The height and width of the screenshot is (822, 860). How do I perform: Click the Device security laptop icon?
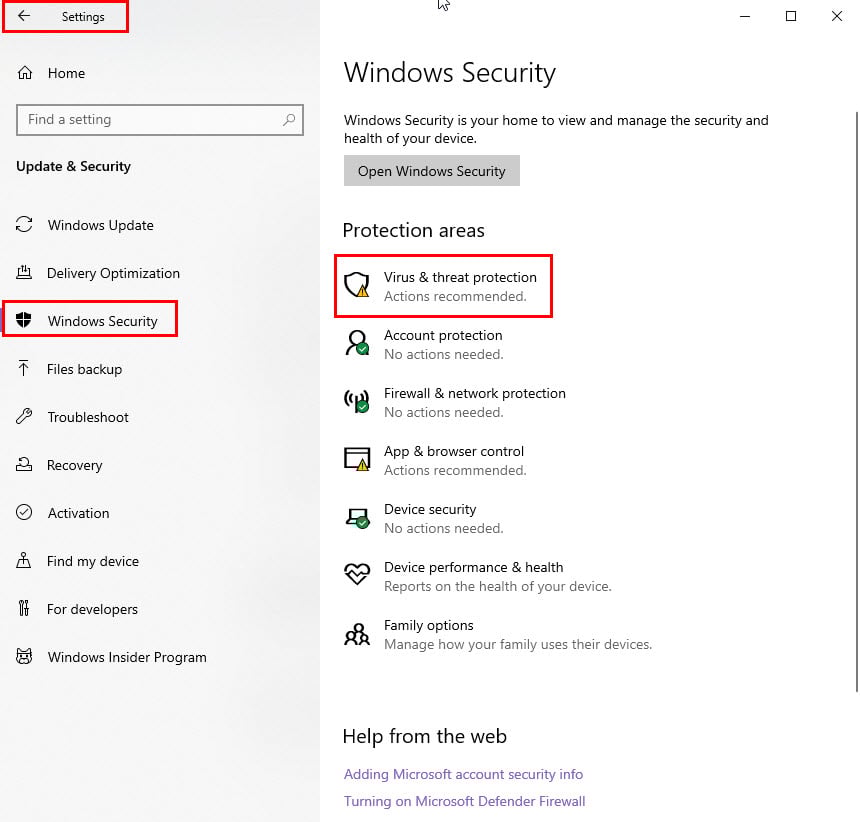[357, 517]
